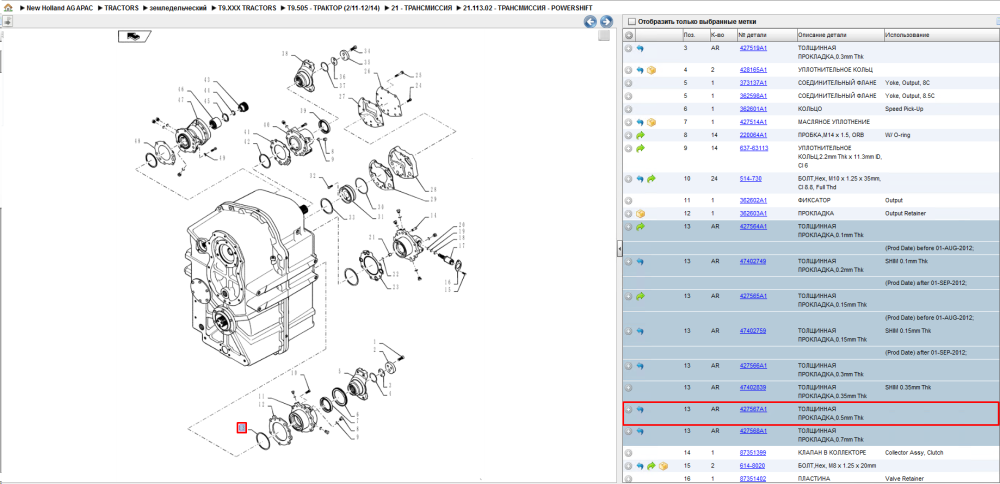This screenshot has height=484, width=1000.
Task: Open New Holland AG APAC breadcrumb
Action: pos(61,8)
